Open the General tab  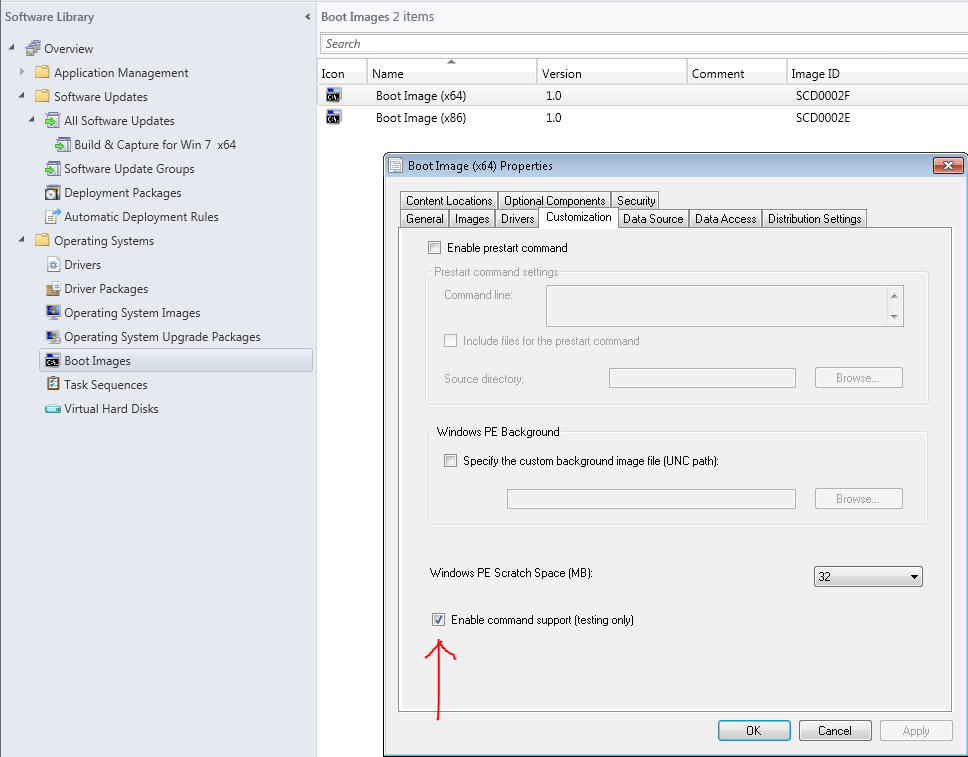[425, 219]
